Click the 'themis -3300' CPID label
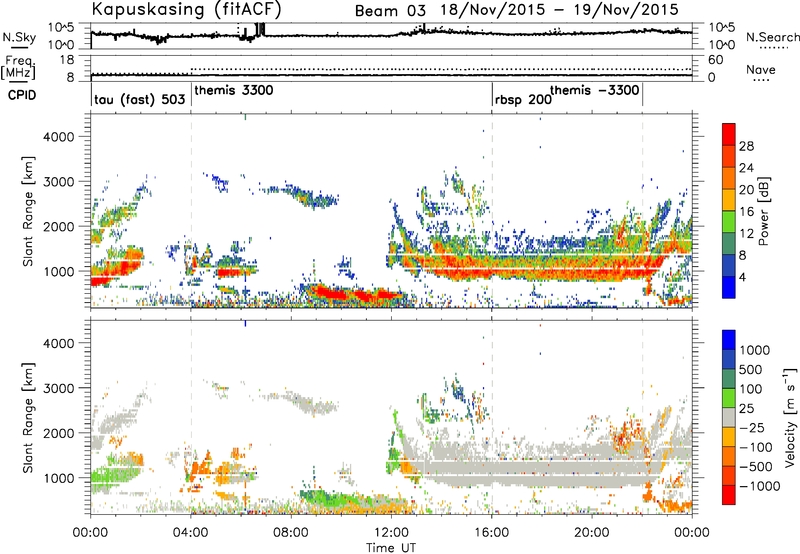This screenshot has width=800, height=554. 594,90
